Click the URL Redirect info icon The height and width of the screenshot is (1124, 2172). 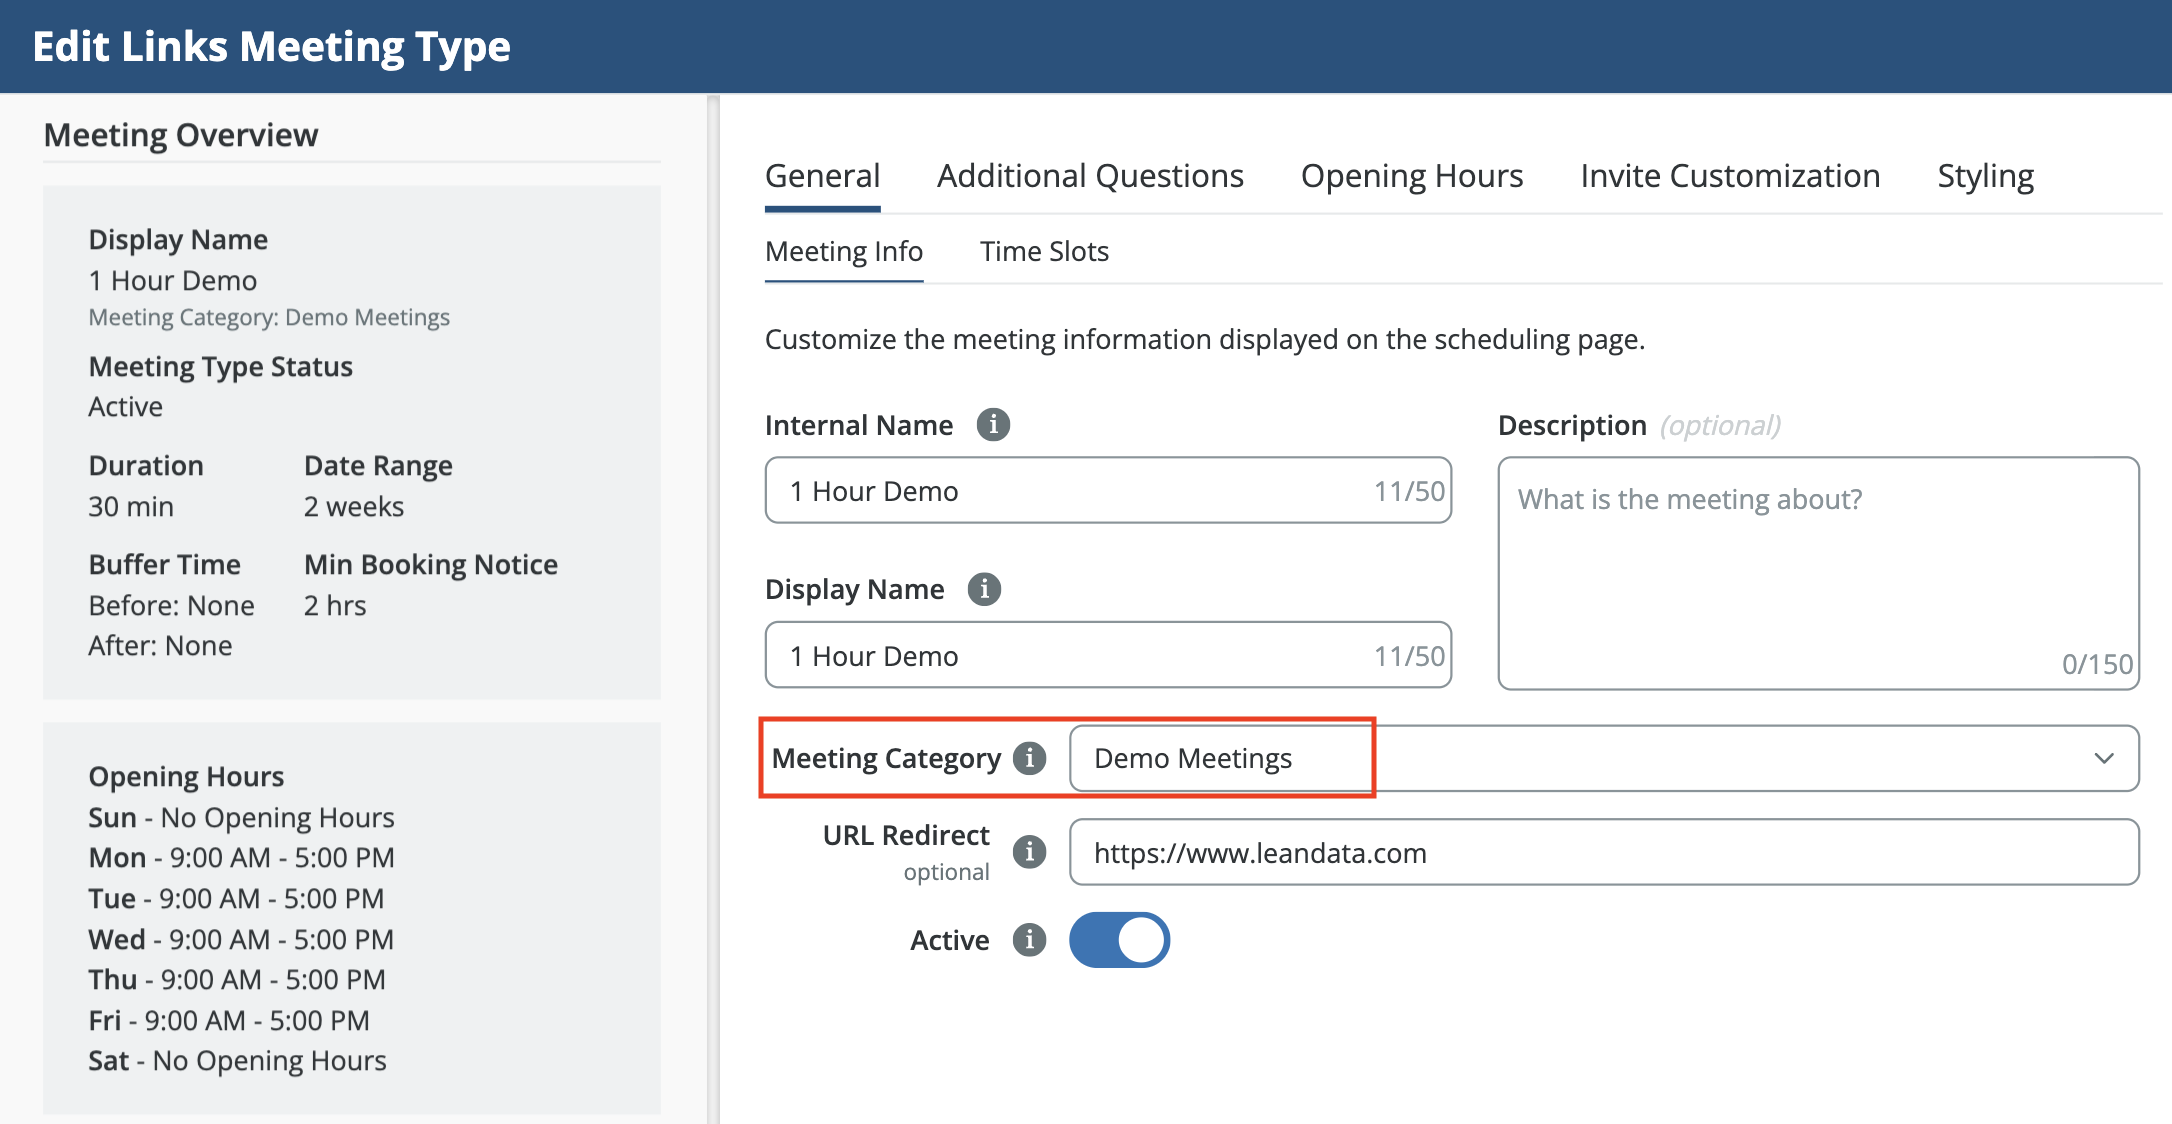coord(1029,852)
